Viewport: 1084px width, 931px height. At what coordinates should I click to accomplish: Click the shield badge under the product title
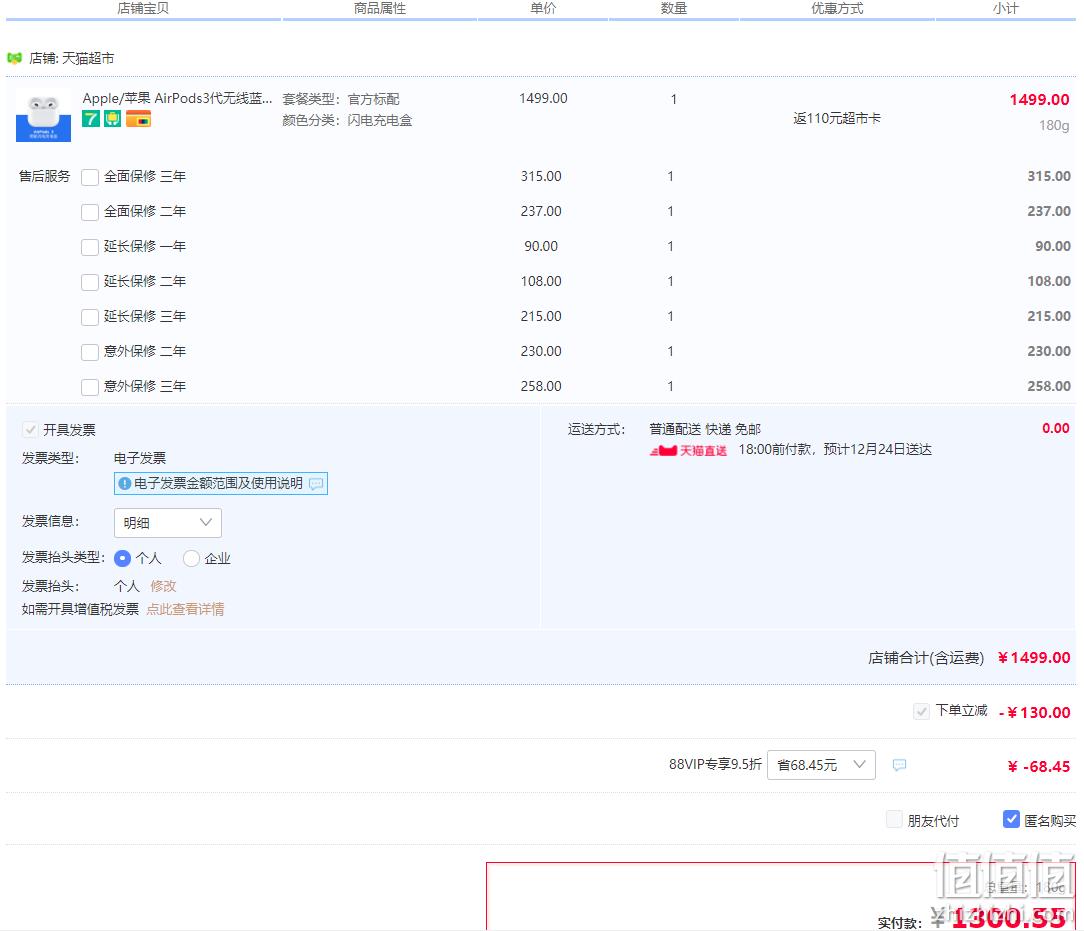112,119
